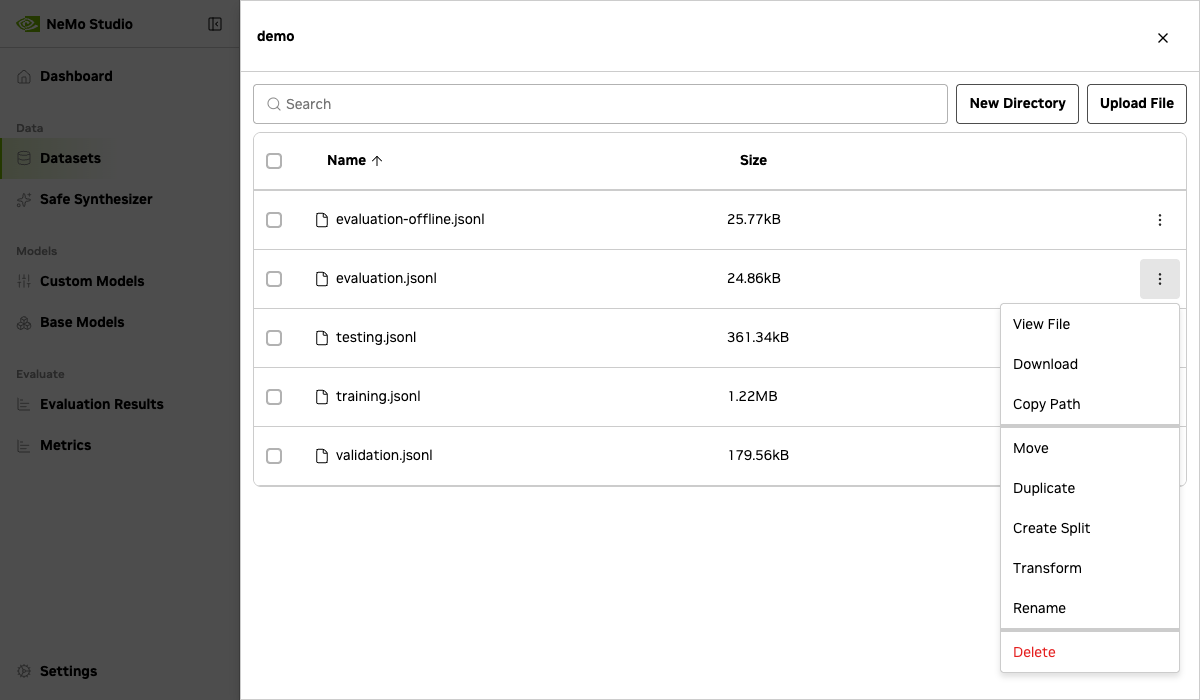Check the select-all checkbox in the table header
The width and height of the screenshot is (1200, 700).
pos(274,160)
